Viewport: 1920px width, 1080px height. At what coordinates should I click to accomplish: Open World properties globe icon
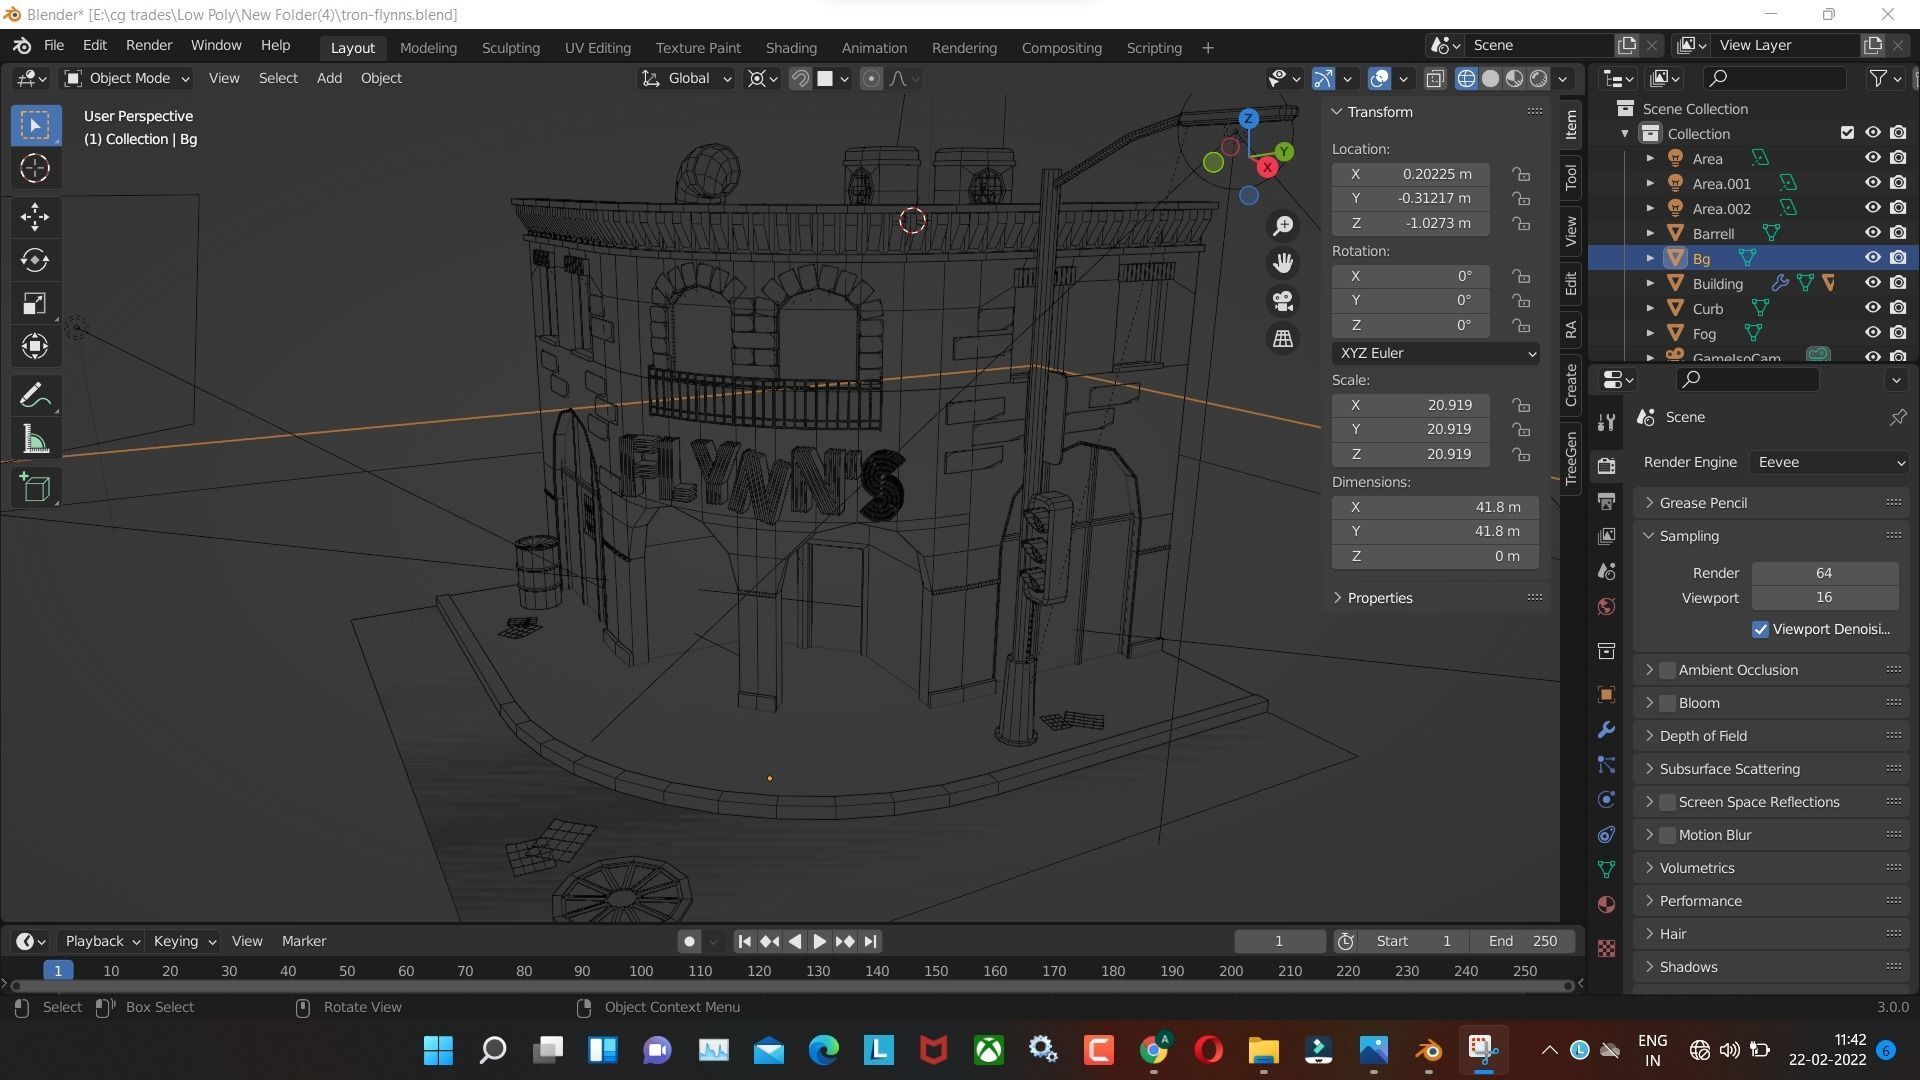click(x=1606, y=606)
